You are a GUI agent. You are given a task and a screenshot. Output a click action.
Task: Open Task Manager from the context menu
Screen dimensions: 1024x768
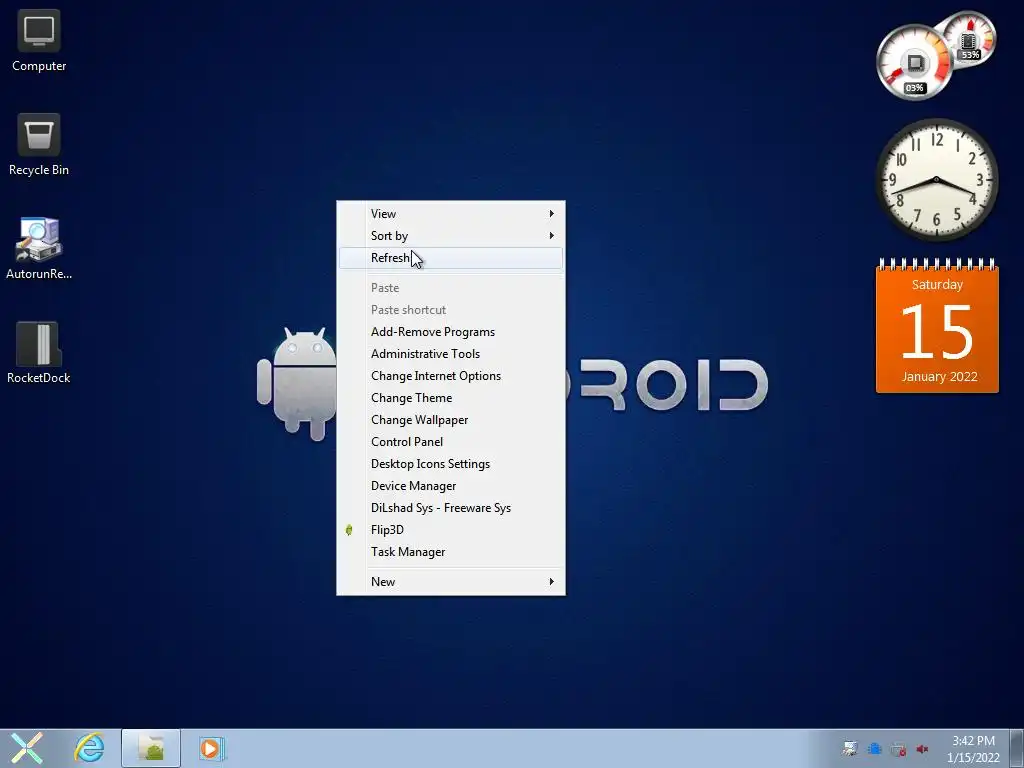click(451, 552)
